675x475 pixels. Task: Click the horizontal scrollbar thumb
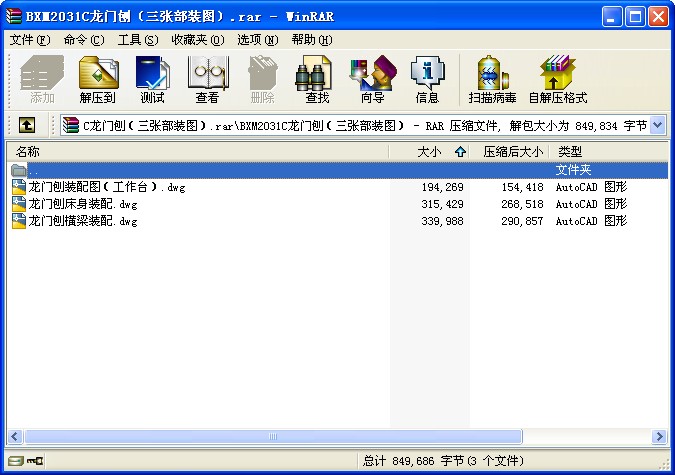tap(273, 437)
